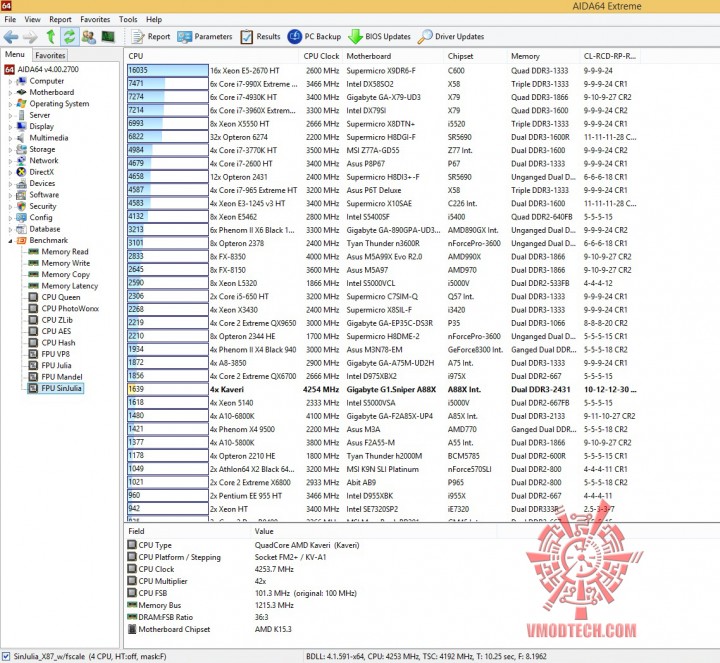Select Devices in the tree

click(42, 183)
